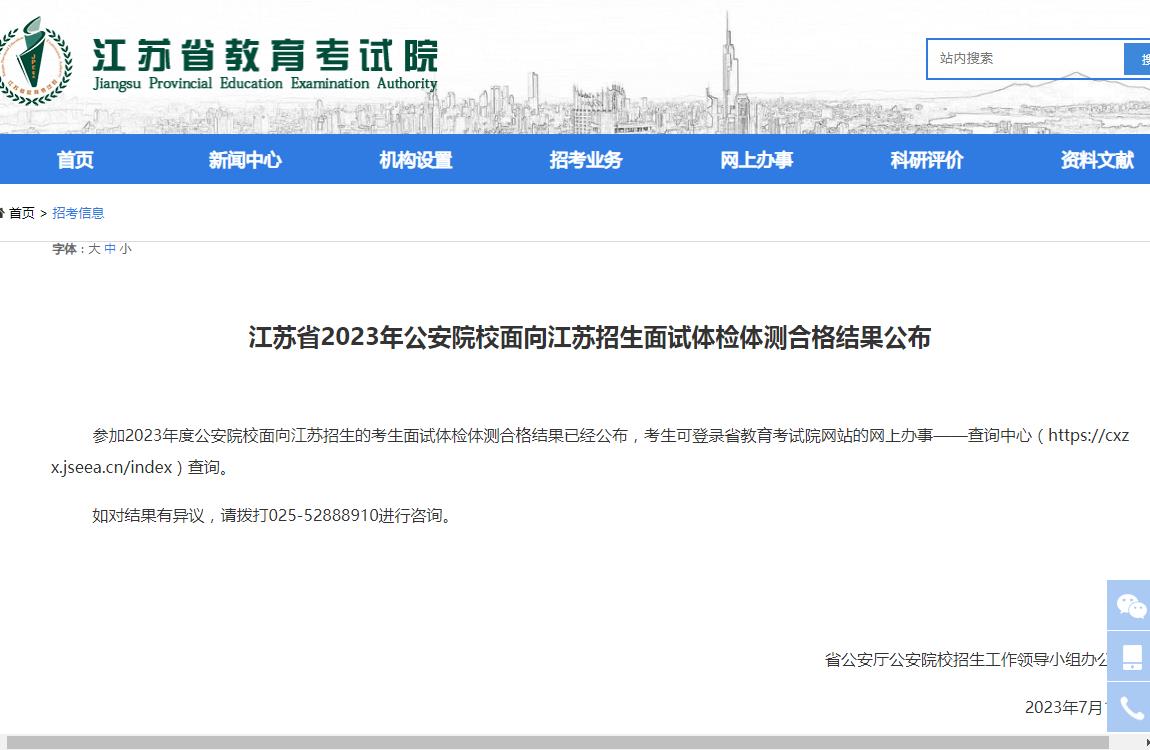Set font size to 大
This screenshot has height=750, width=1150.
tap(94, 249)
